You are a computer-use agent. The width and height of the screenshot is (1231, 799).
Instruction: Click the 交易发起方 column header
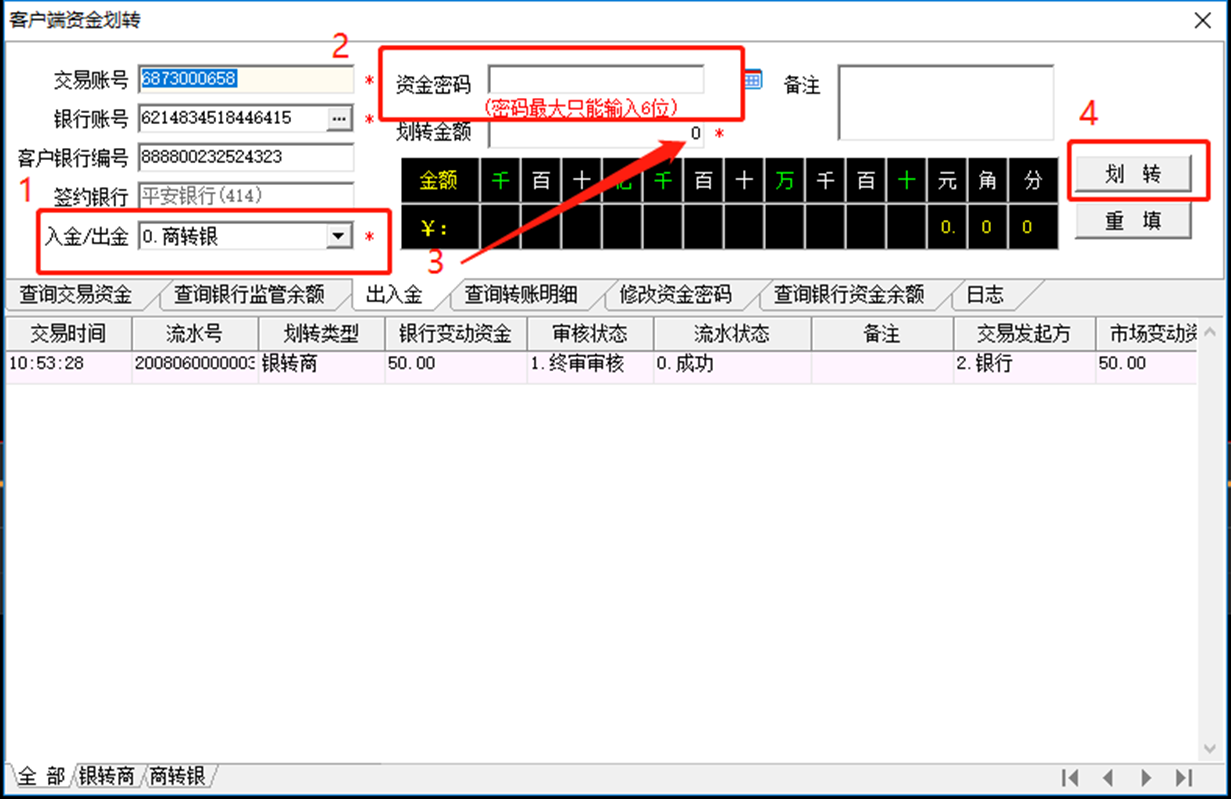1024,334
